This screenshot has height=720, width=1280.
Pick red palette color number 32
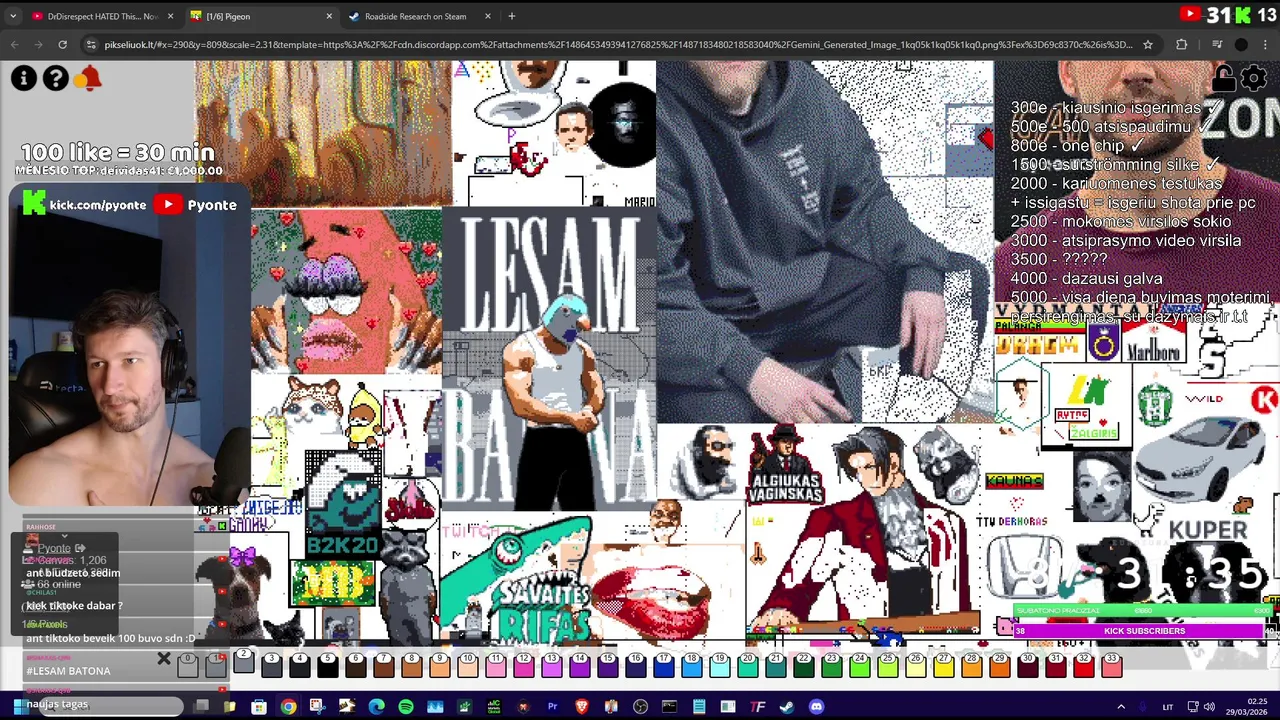tap(1083, 665)
